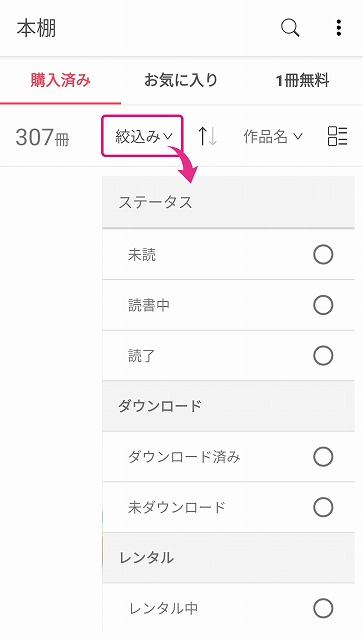This screenshot has height=640, width=363.
Task: Click the ダウンロード section header
Action: click(228, 406)
